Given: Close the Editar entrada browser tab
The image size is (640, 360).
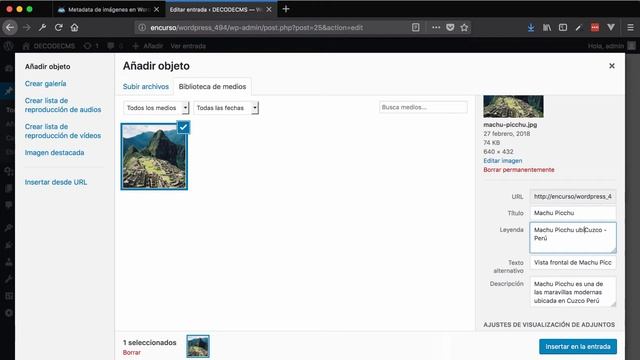Looking at the screenshot, I should click(269, 9).
